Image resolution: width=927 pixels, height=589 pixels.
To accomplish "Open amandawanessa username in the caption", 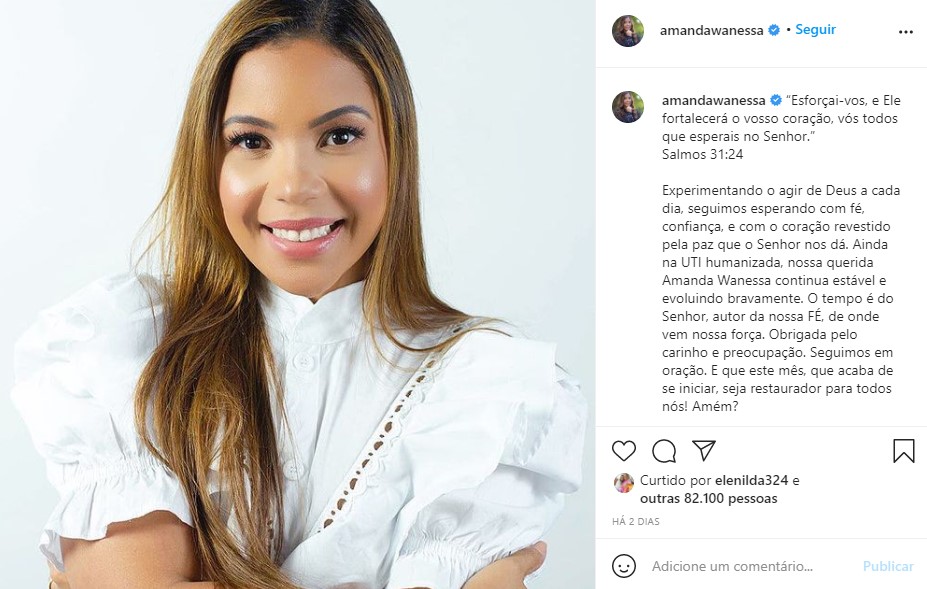I will pyautogui.click(x=714, y=101).
